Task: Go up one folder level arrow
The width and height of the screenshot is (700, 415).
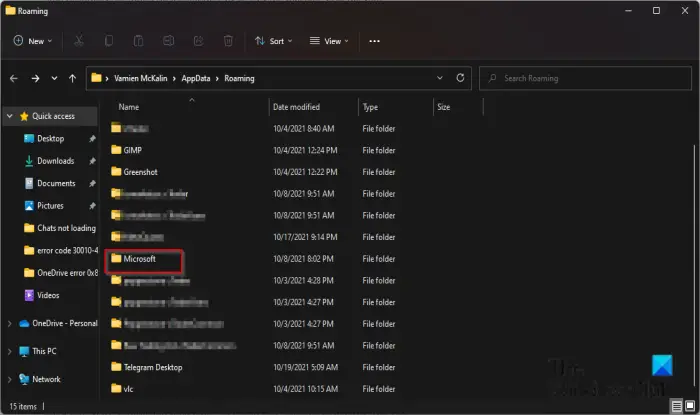Action: click(72, 79)
